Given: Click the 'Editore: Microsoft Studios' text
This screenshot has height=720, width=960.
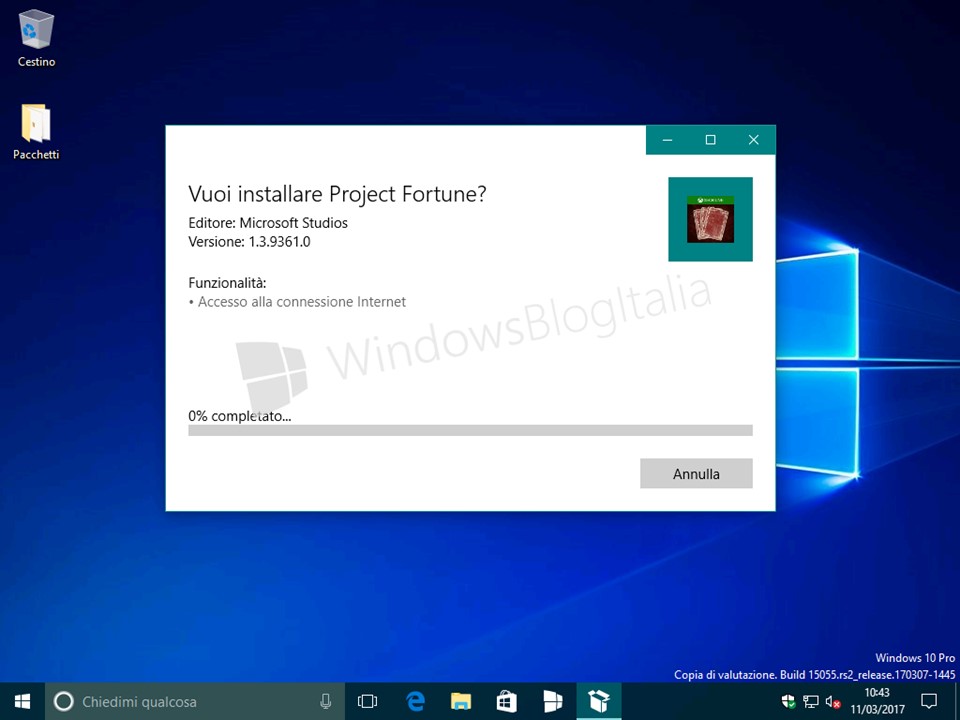Looking at the screenshot, I should pyautogui.click(x=268, y=223).
